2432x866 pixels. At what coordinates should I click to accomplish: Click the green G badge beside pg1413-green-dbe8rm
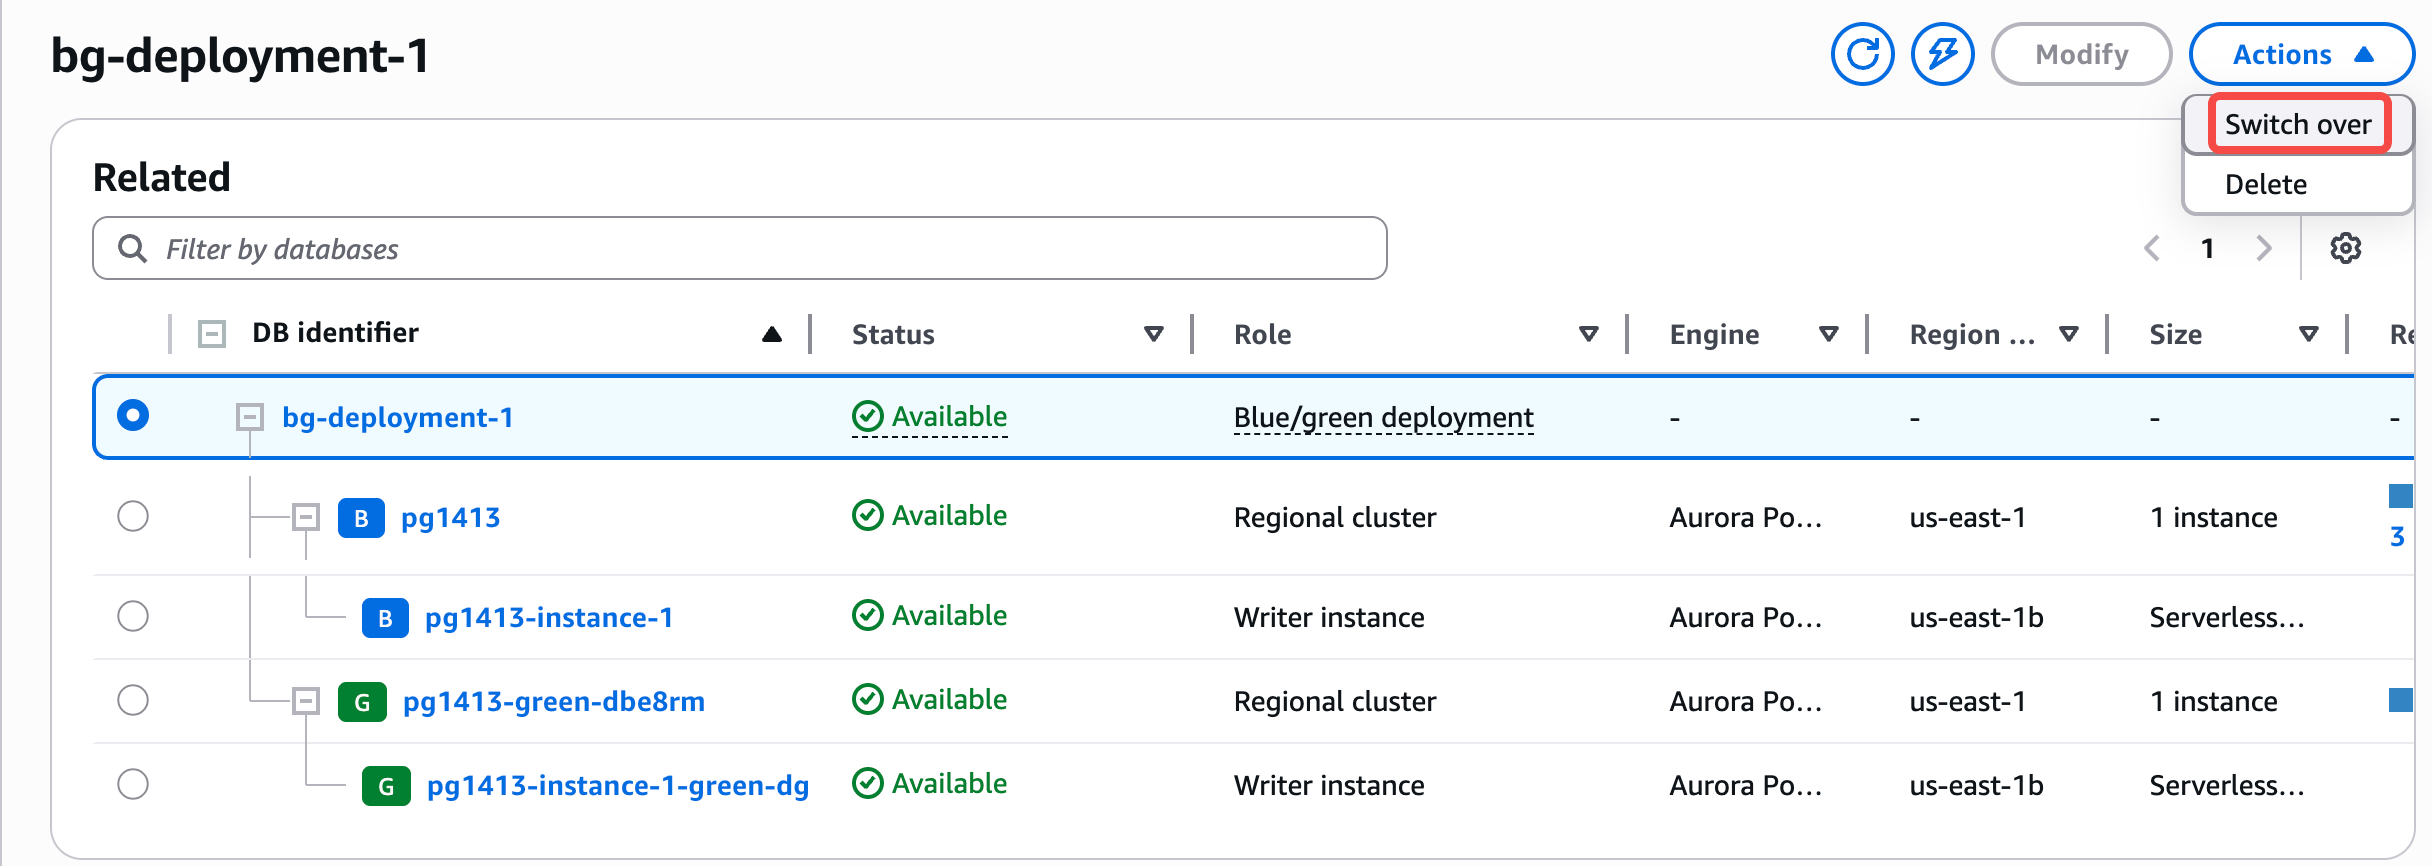coord(362,702)
